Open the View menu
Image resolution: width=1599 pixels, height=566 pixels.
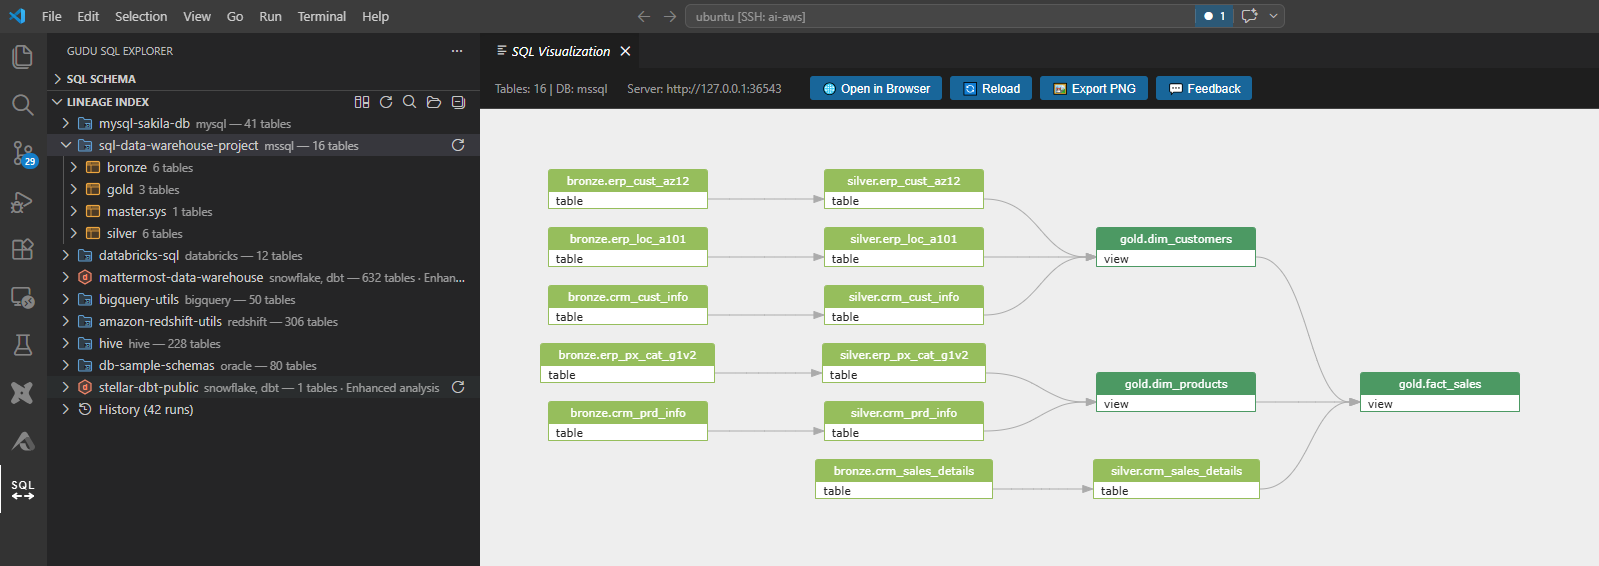(197, 16)
